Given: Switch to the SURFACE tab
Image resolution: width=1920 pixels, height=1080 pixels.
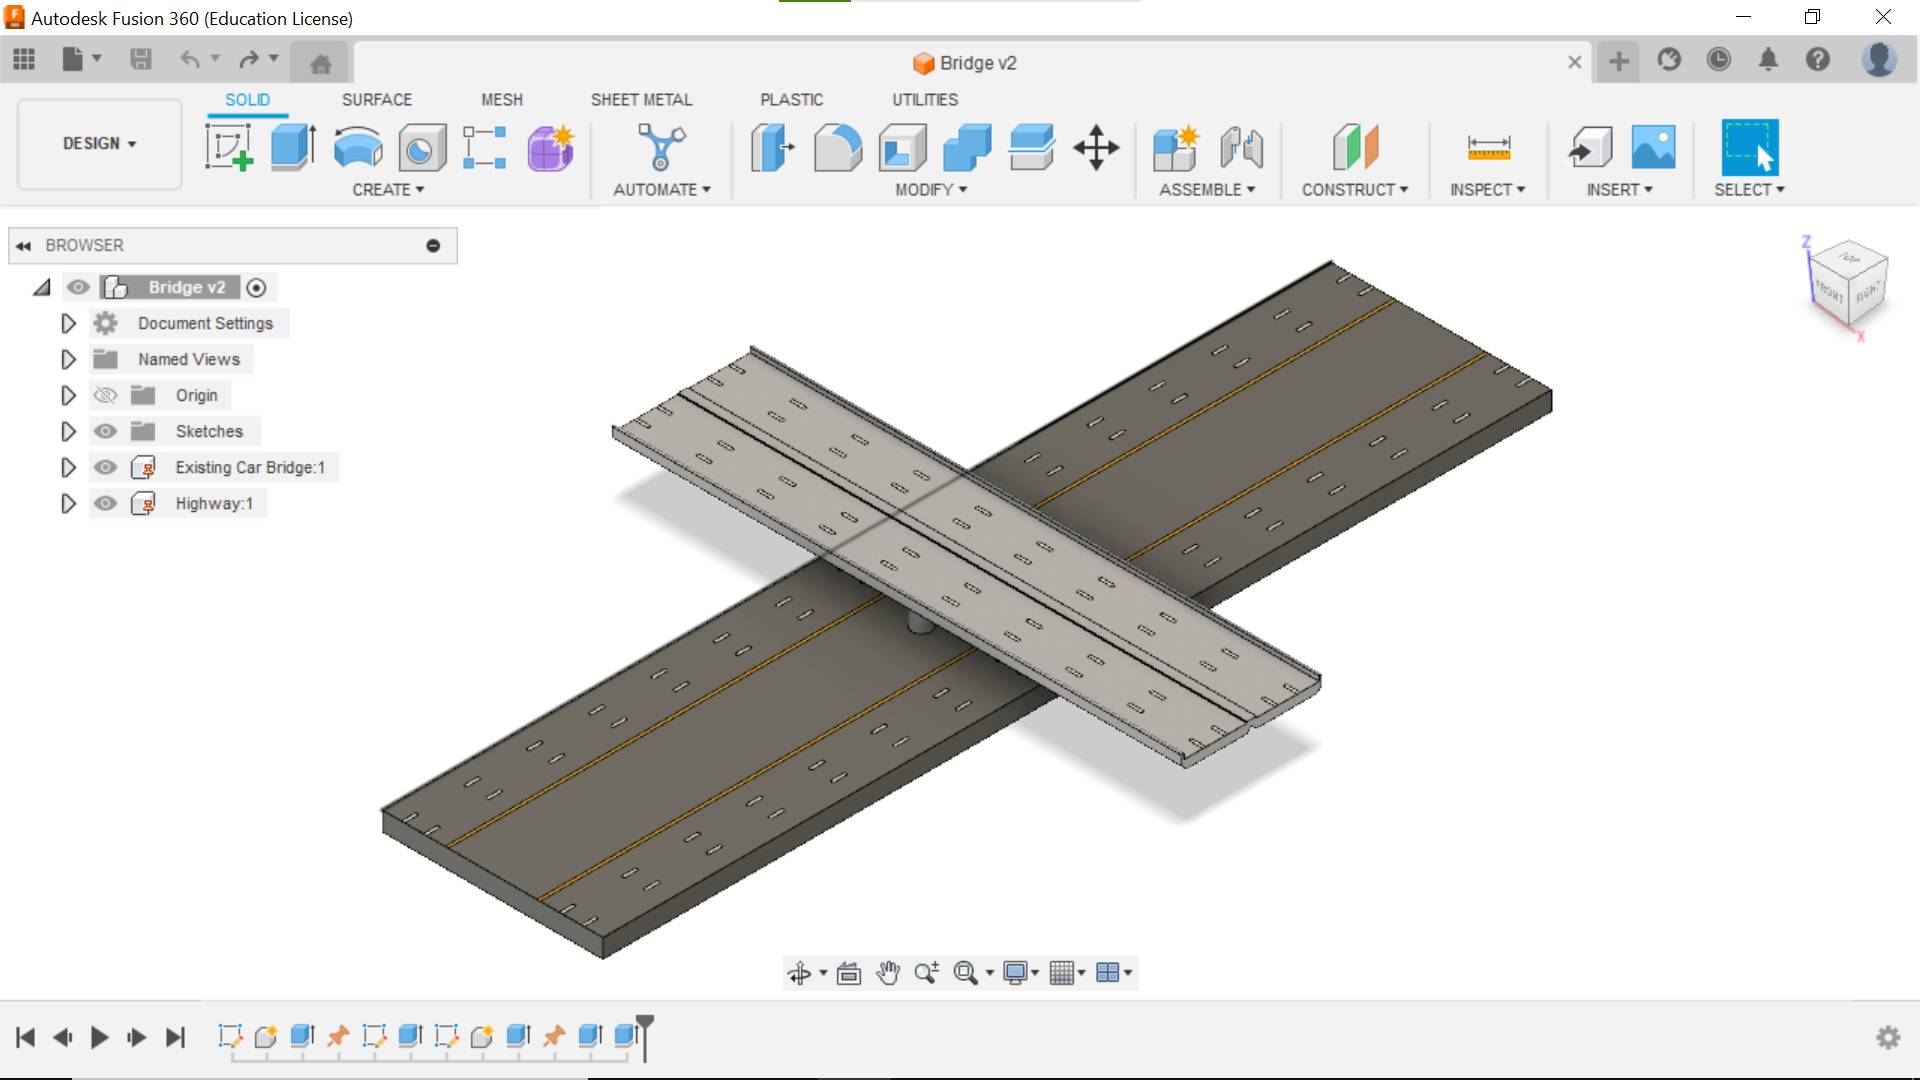Looking at the screenshot, I should 376,99.
